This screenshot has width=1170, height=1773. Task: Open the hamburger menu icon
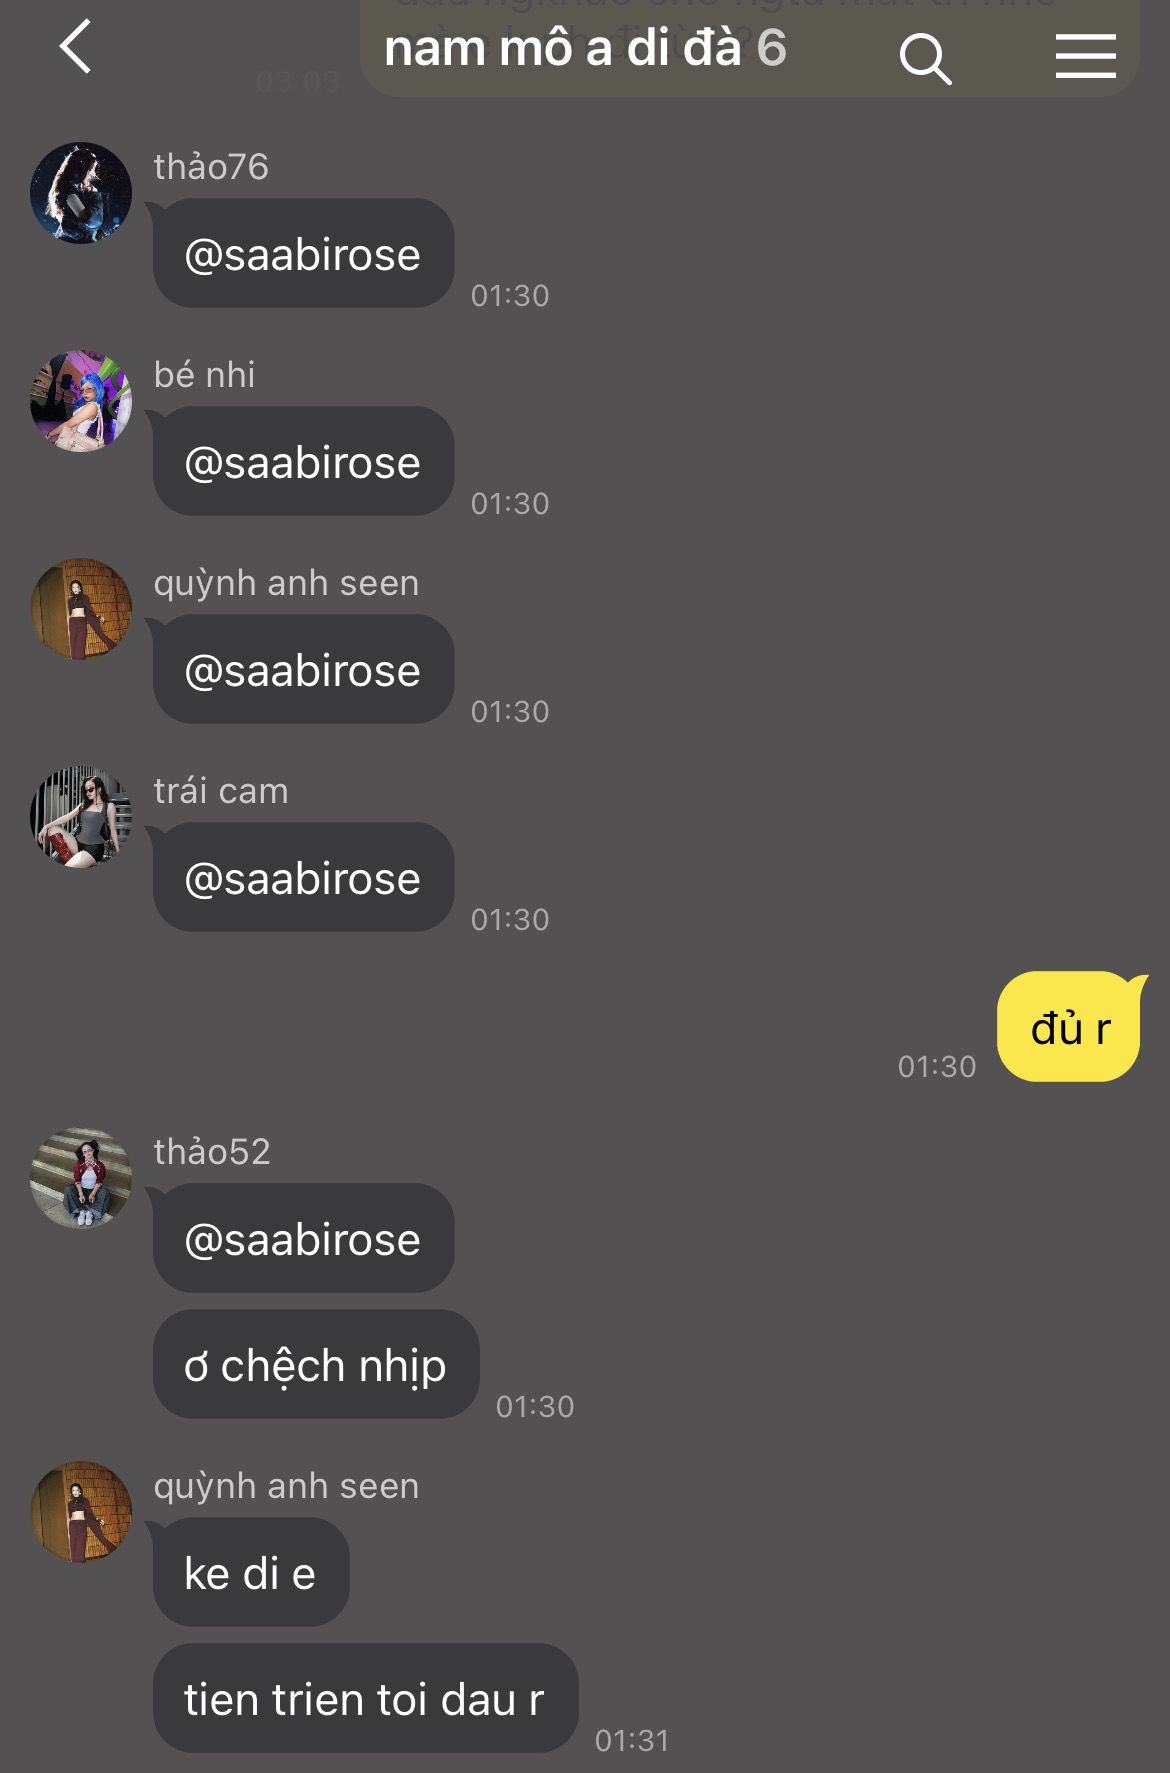[x=1086, y=56]
